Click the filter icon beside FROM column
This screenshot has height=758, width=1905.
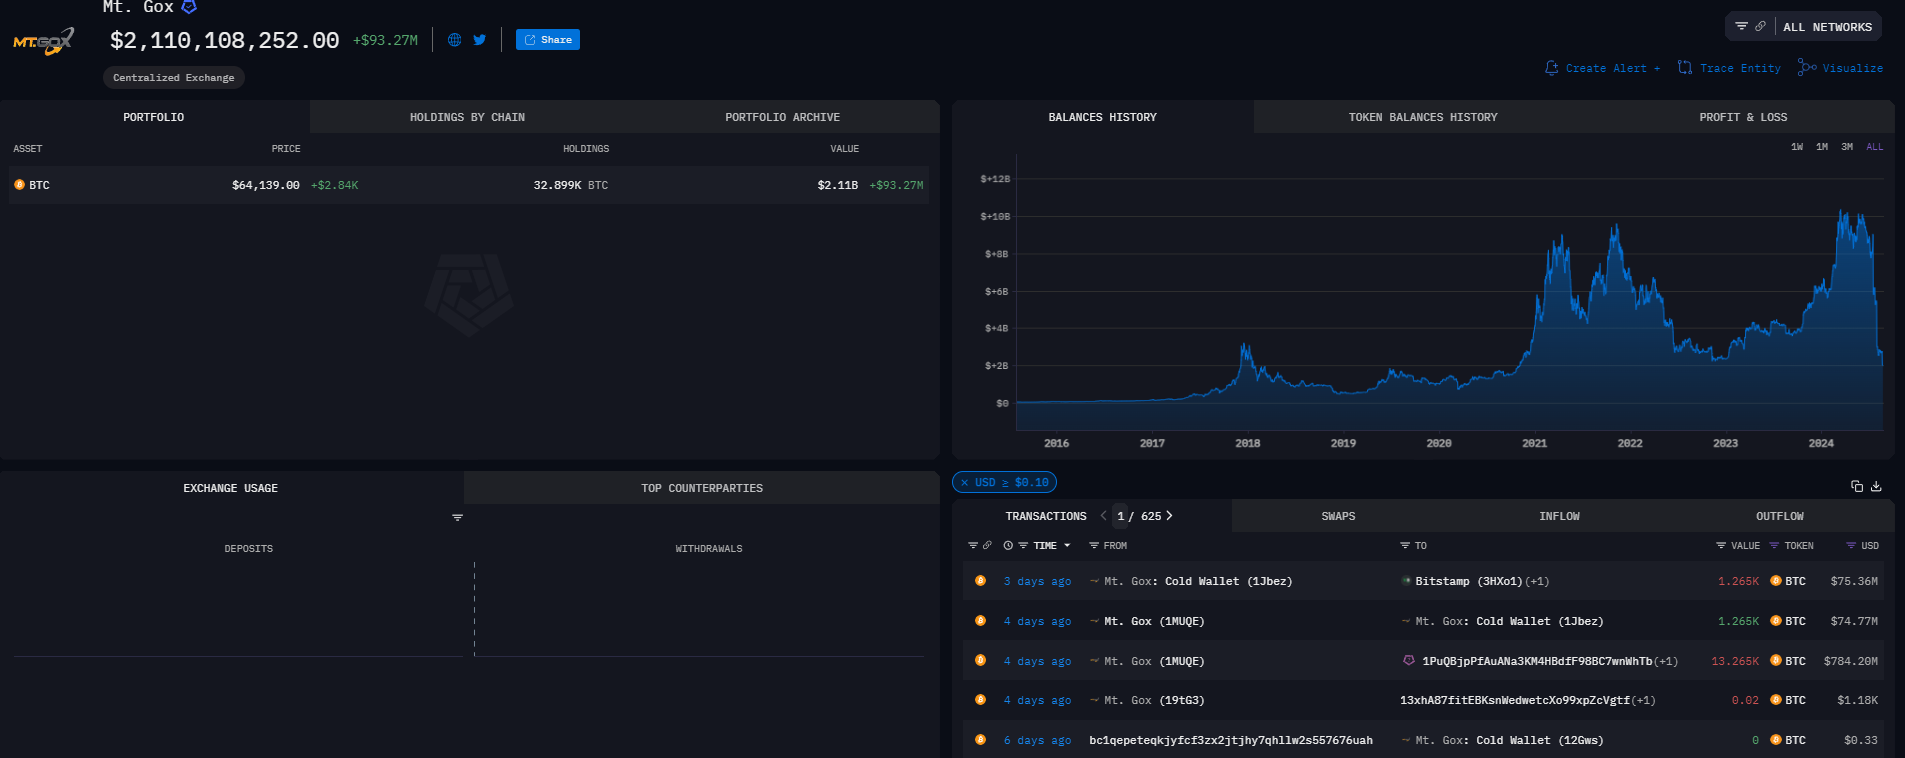[x=1094, y=546]
